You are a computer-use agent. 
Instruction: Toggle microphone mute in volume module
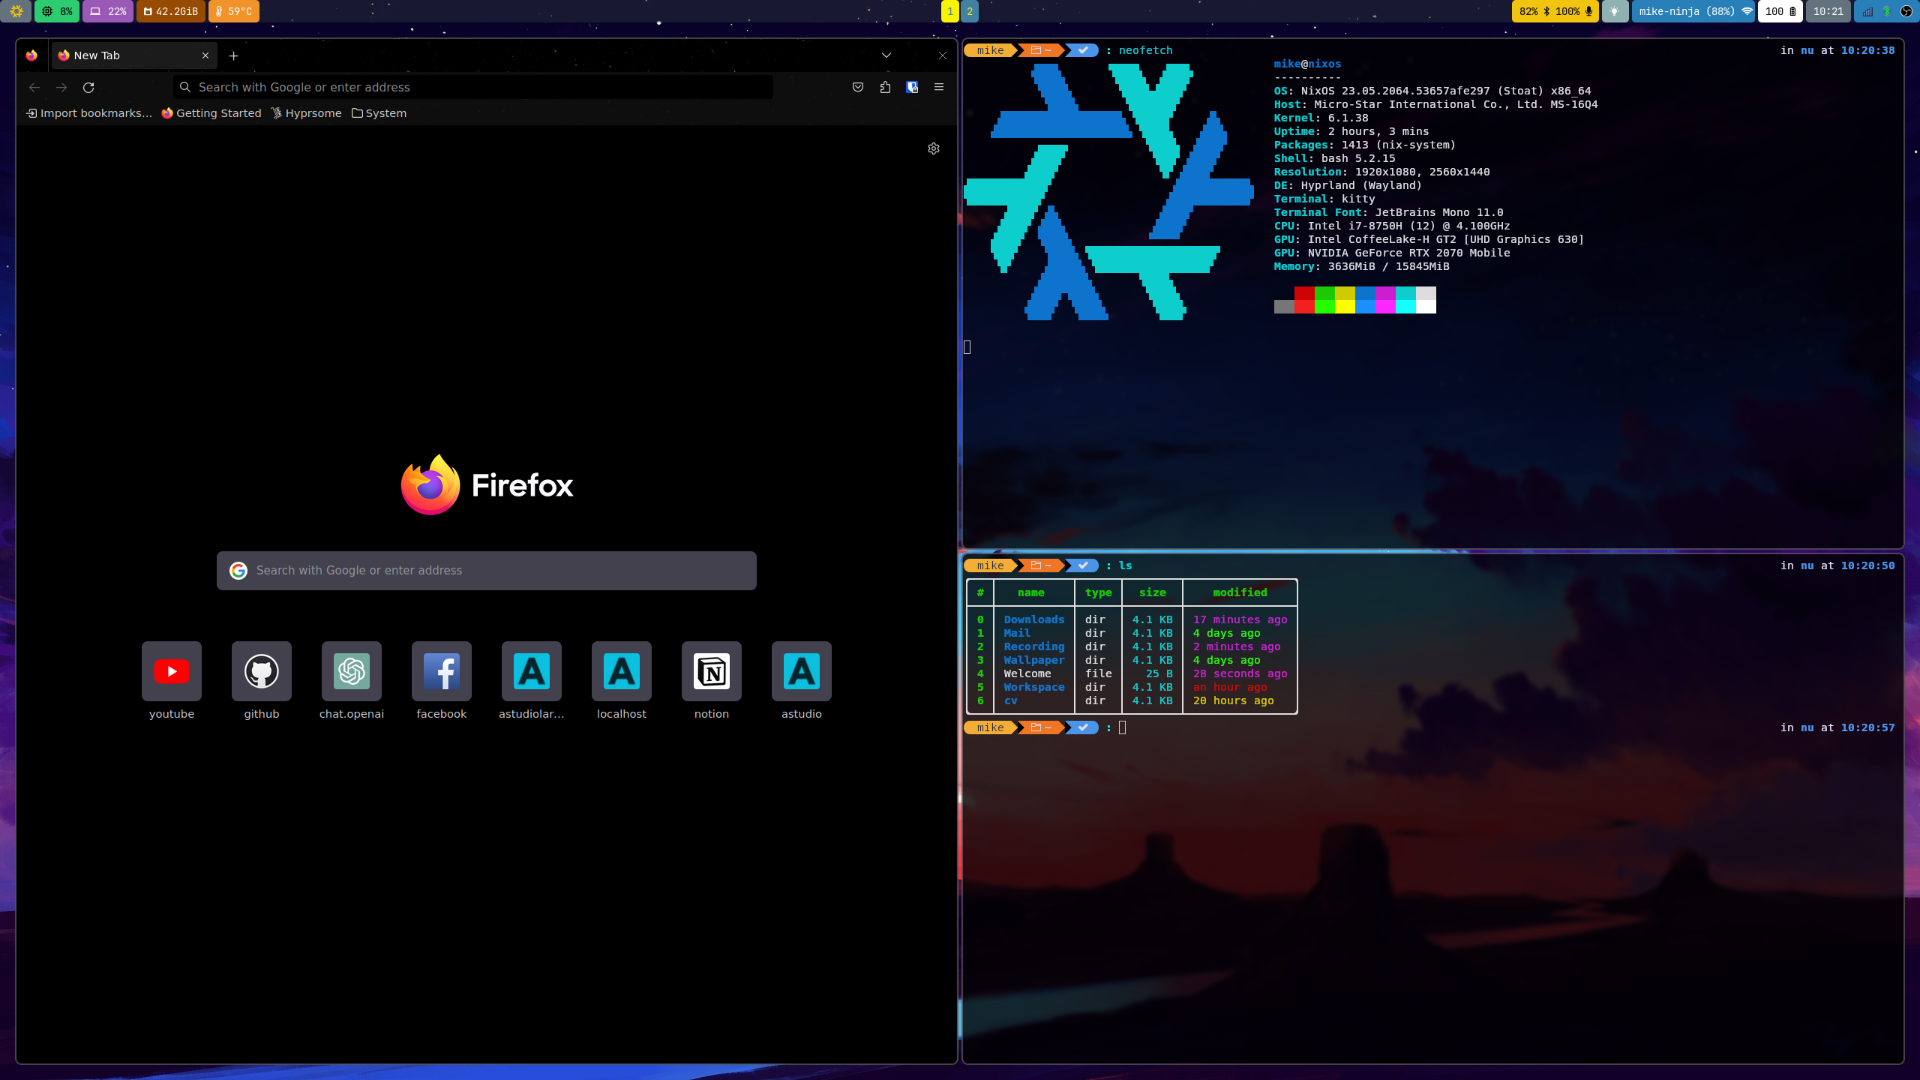point(1588,11)
